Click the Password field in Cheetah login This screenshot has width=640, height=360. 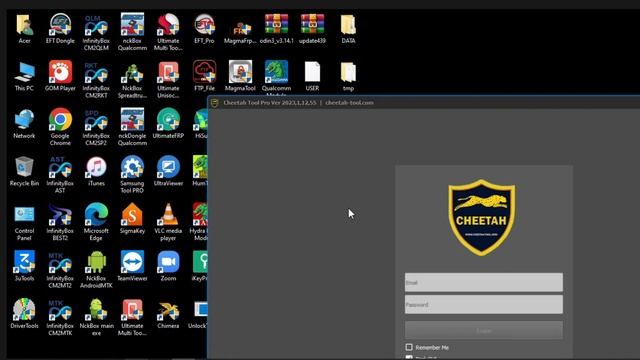(484, 304)
